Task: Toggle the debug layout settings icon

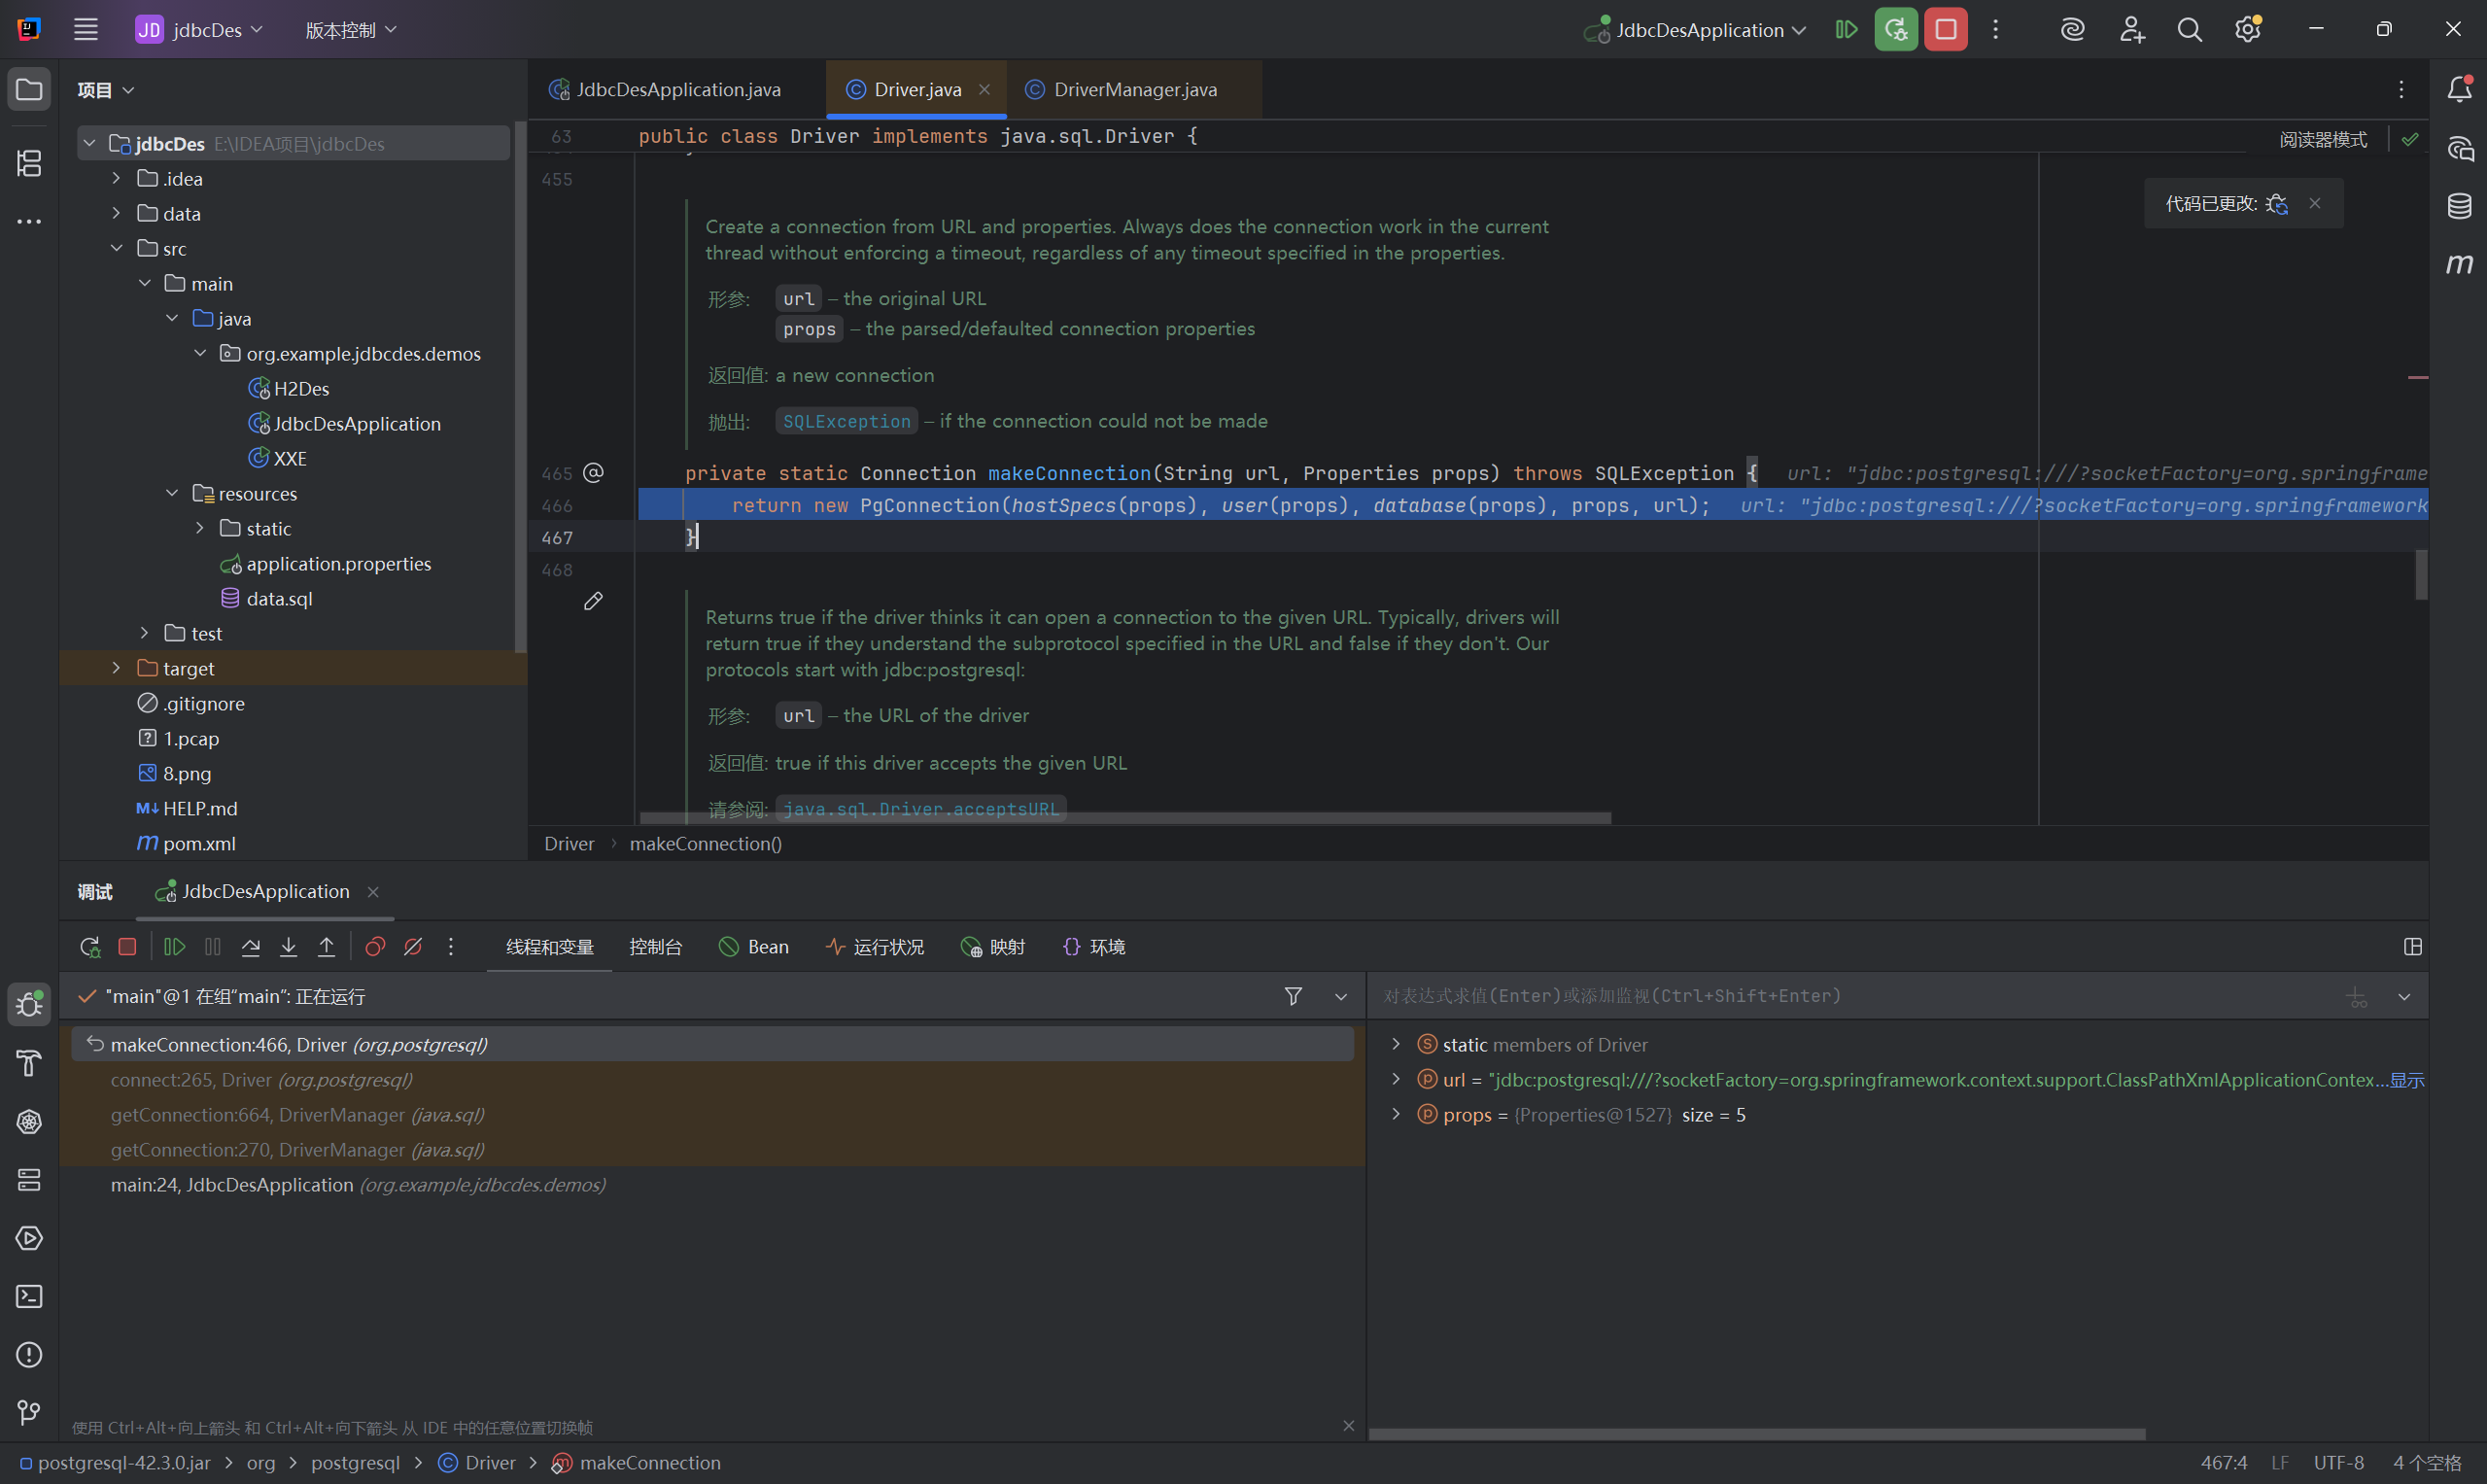Action: coord(2412,947)
